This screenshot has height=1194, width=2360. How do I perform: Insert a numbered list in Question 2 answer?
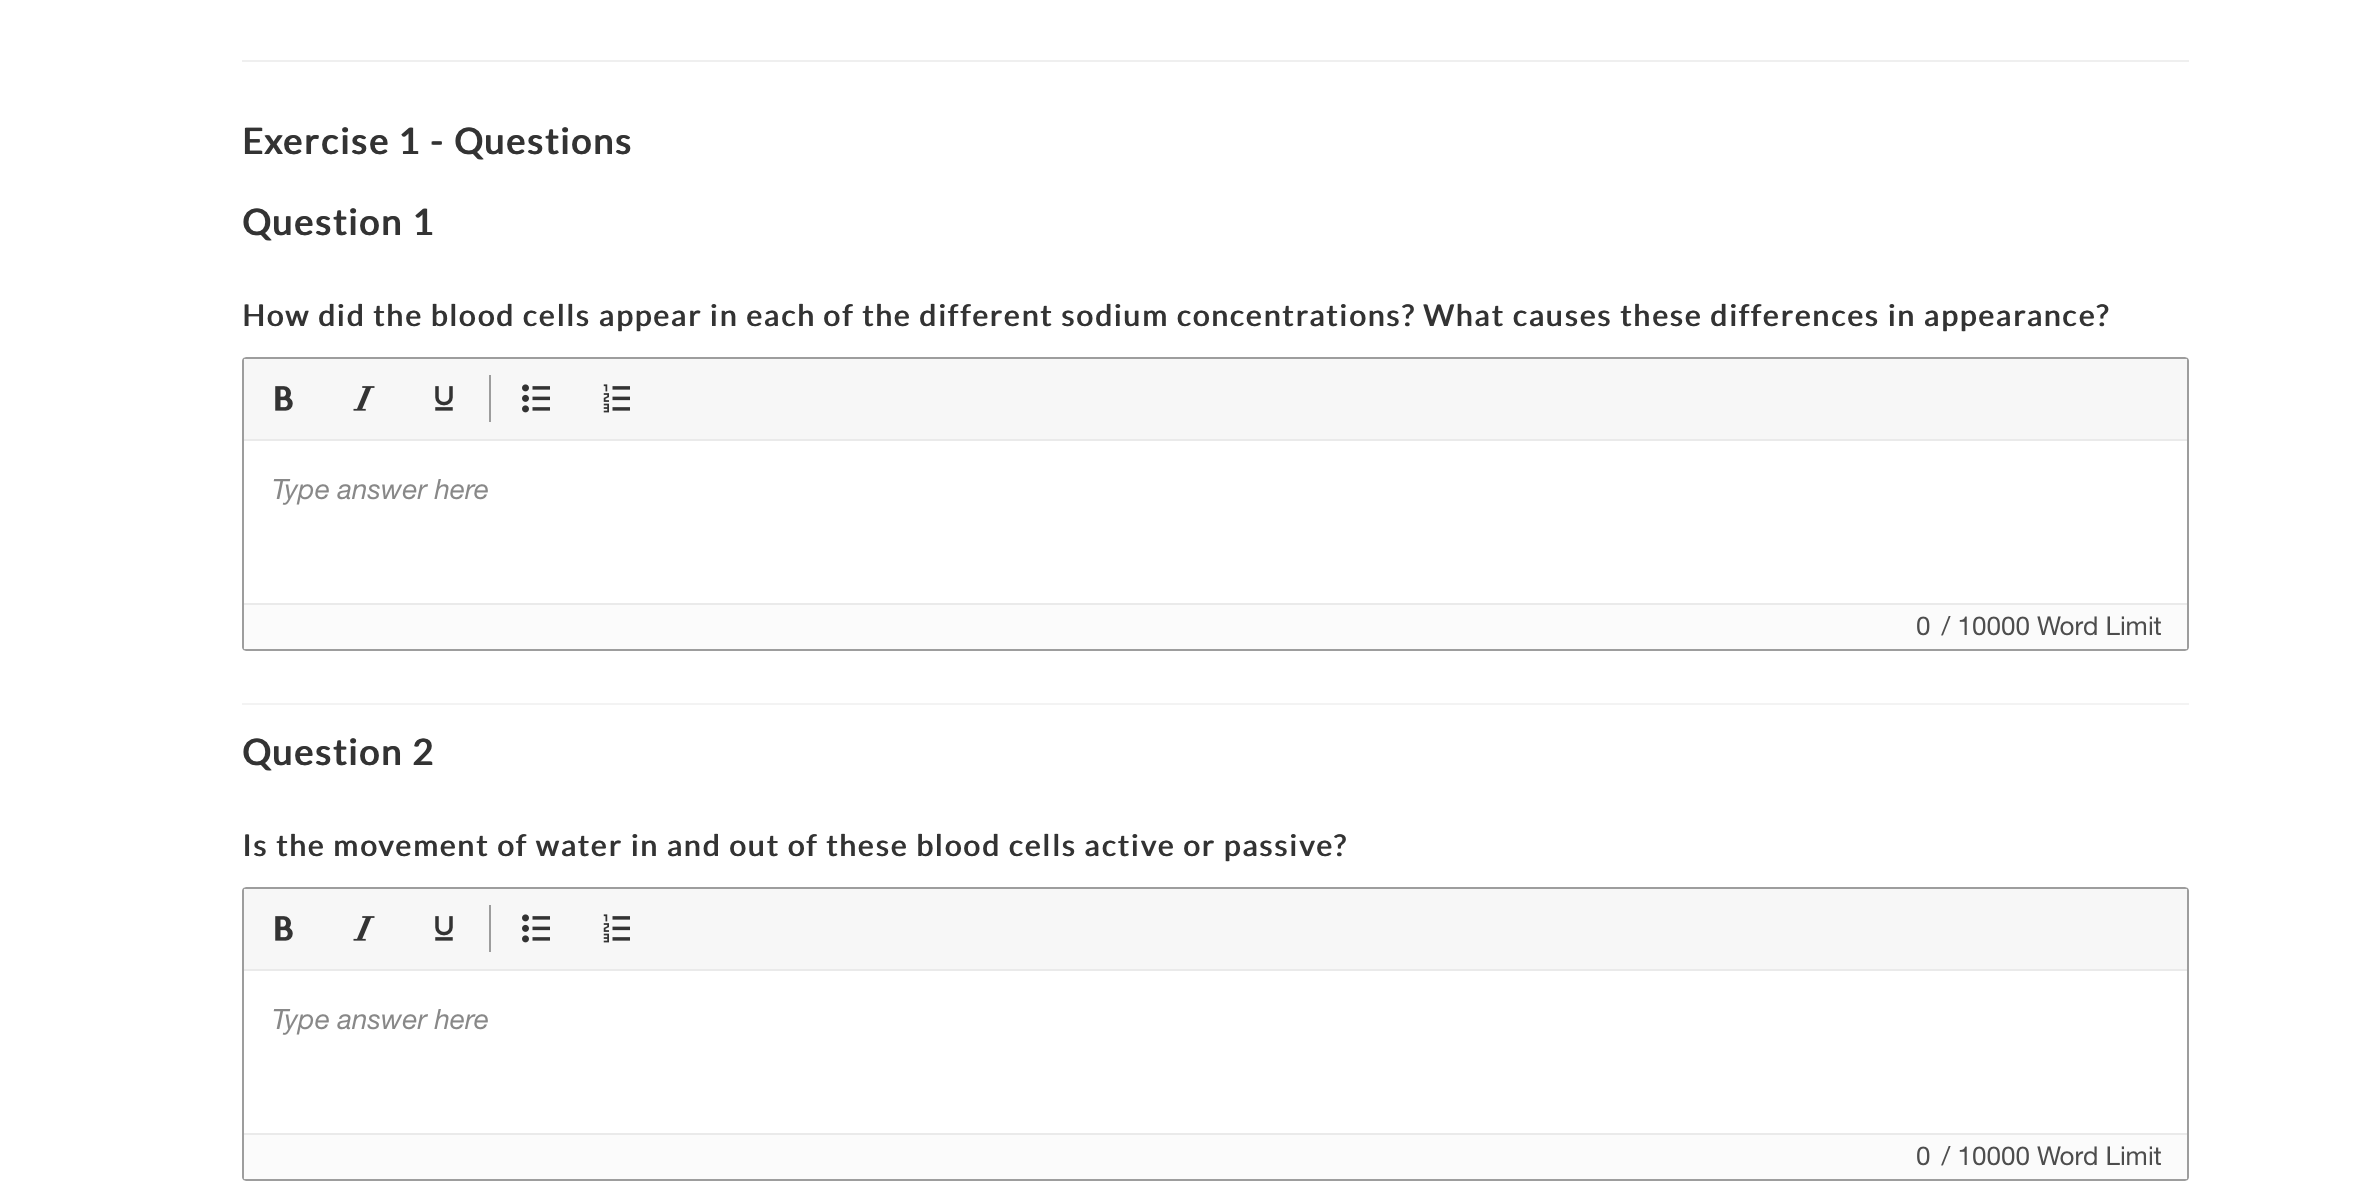point(617,929)
